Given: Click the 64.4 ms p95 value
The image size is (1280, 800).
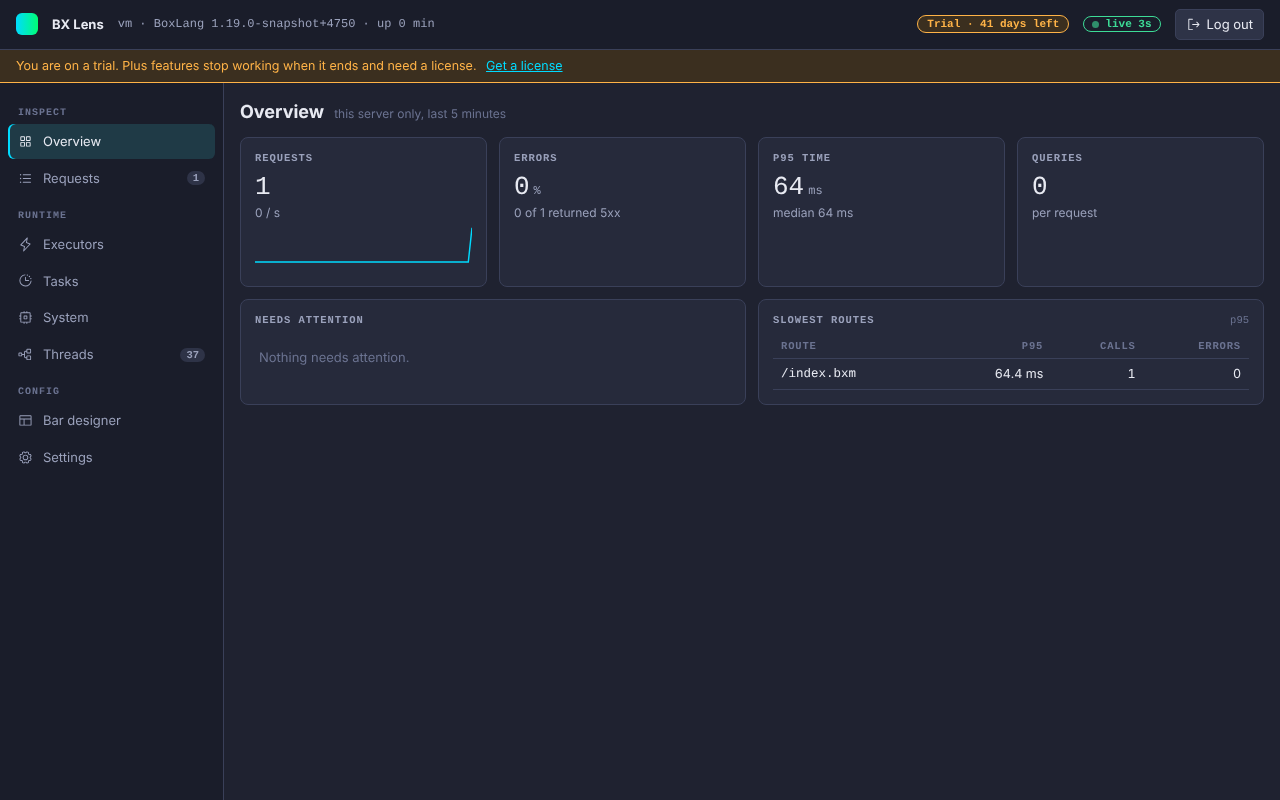Looking at the screenshot, I should pyautogui.click(x=1018, y=374).
